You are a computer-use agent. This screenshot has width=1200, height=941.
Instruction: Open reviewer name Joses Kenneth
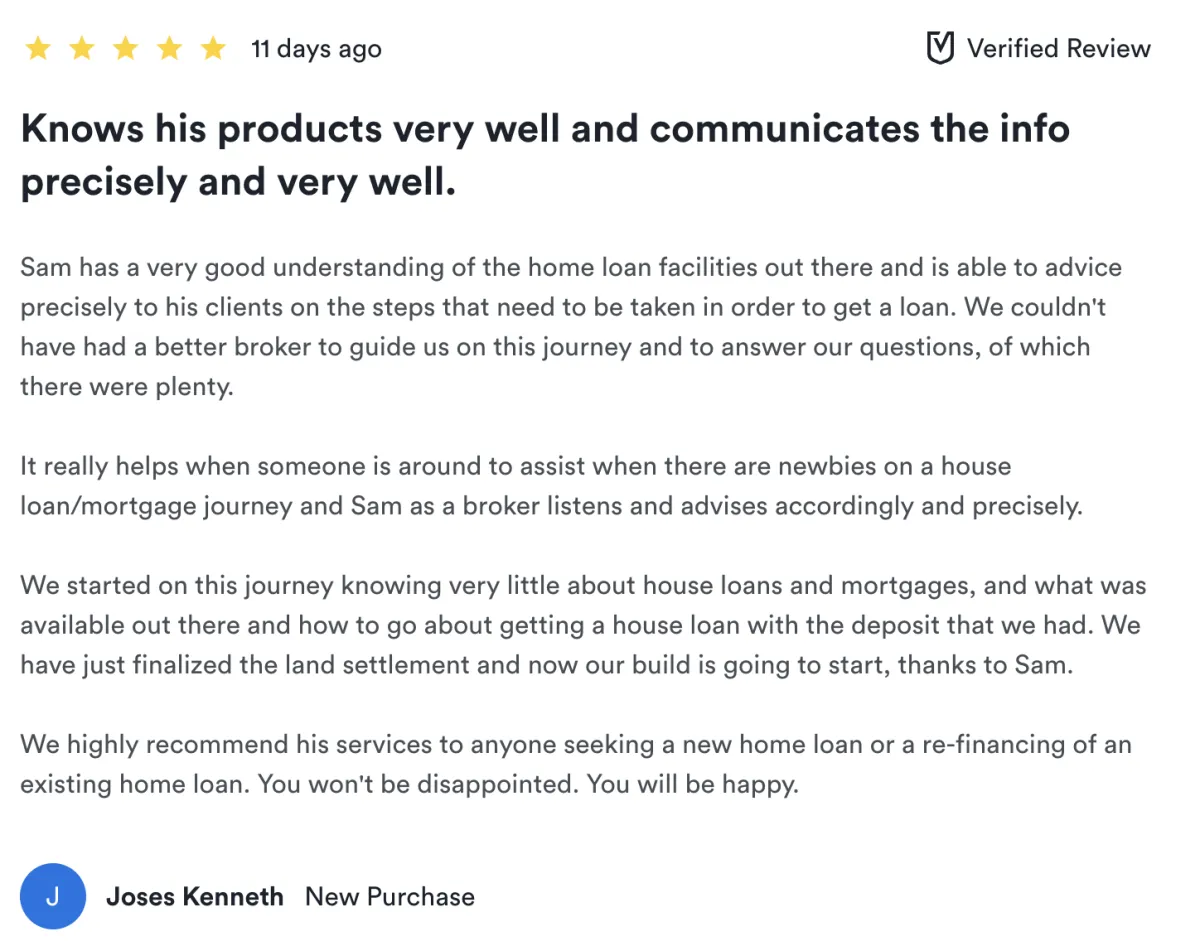[195, 896]
